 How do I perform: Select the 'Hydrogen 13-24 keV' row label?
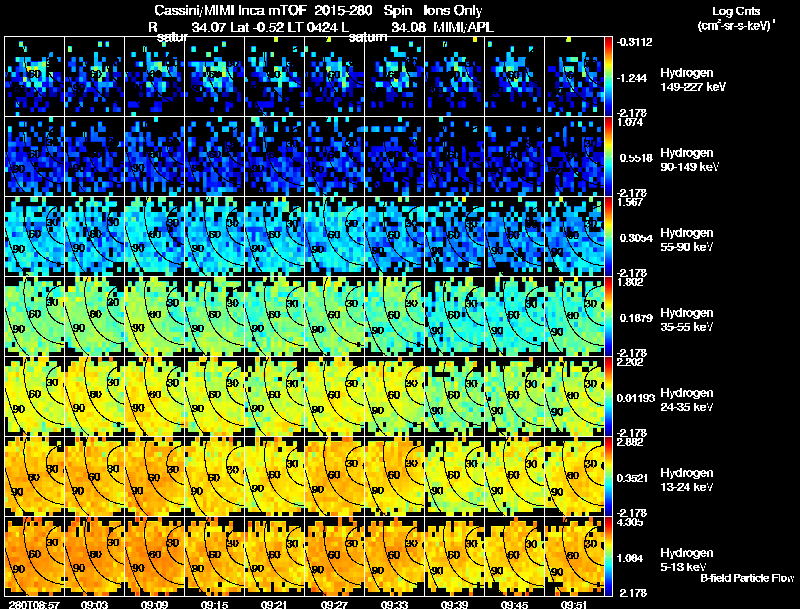point(686,480)
